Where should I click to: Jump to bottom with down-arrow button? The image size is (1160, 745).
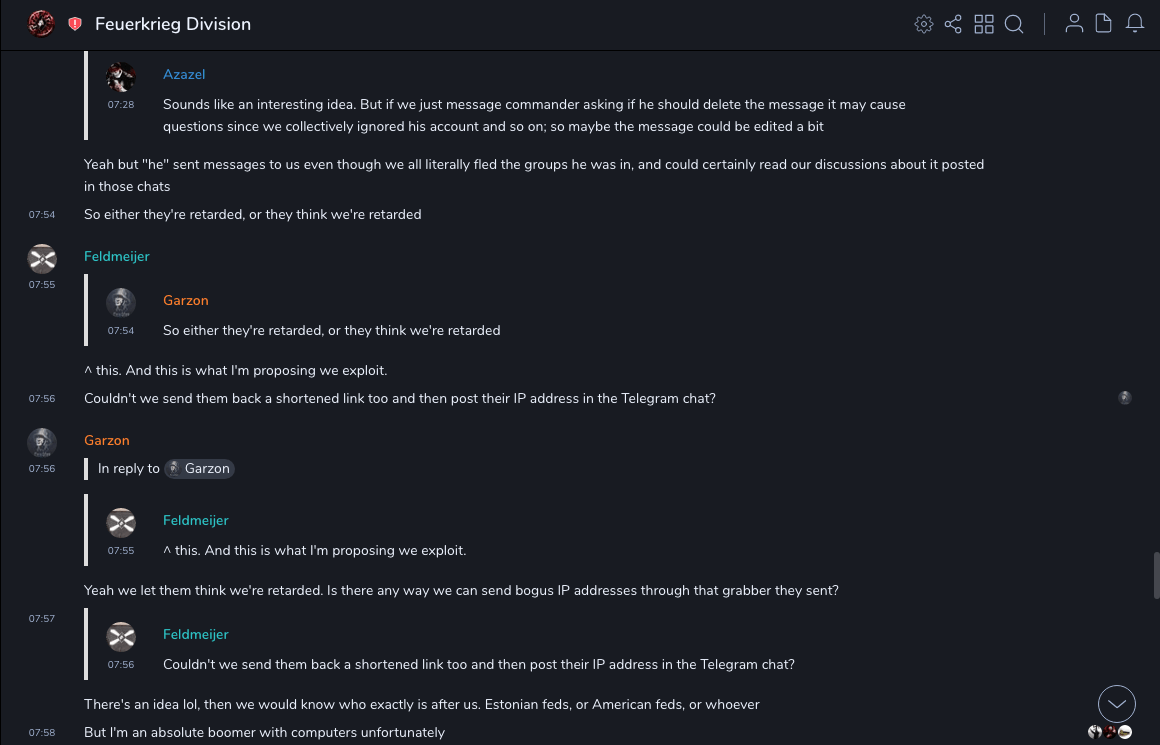pos(1117,704)
